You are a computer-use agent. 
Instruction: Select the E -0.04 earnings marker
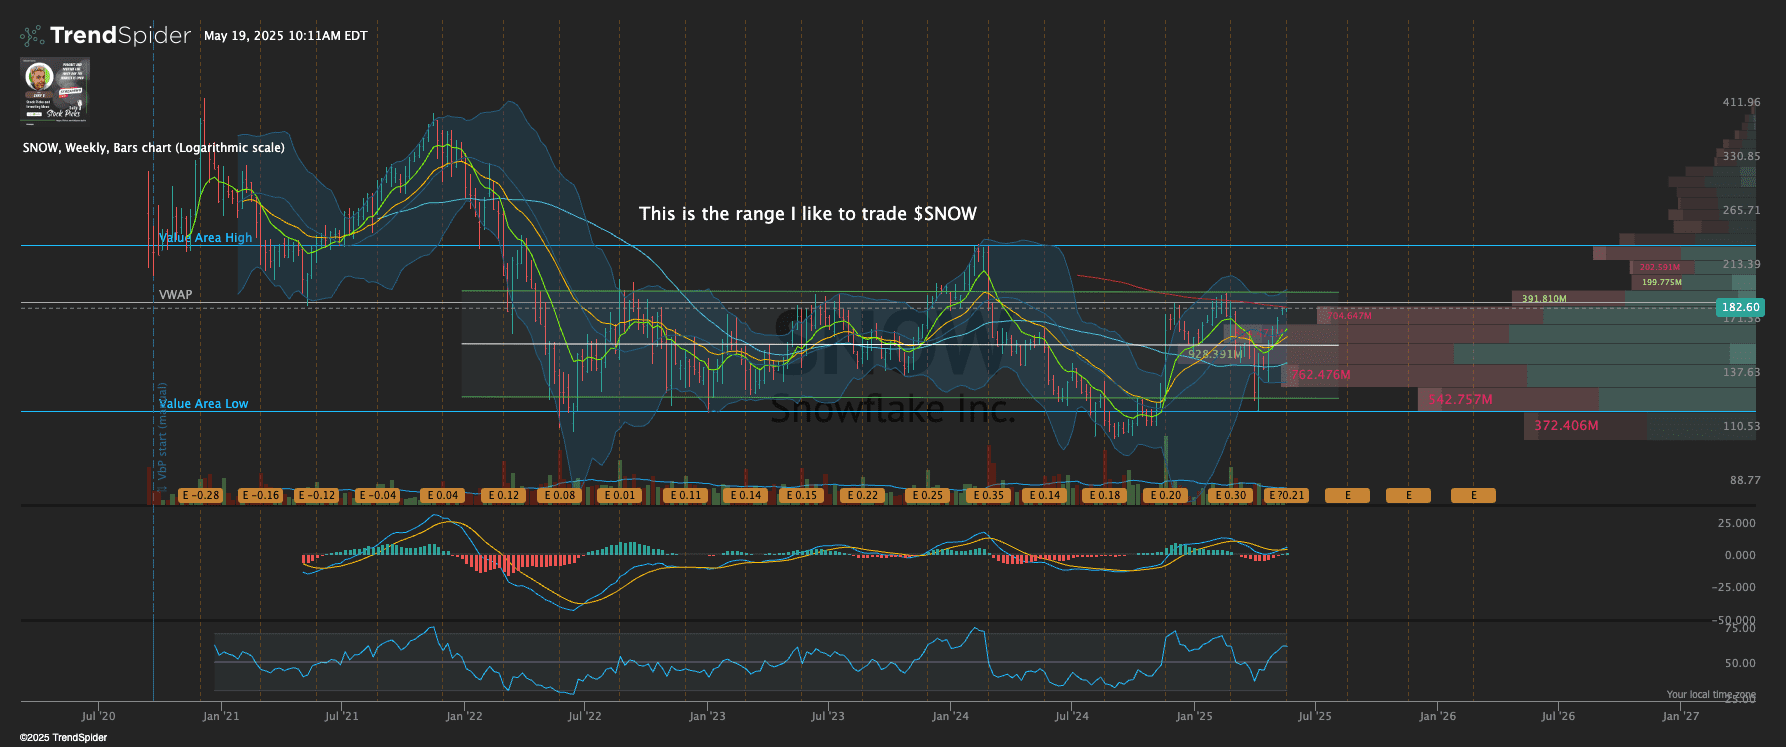click(x=378, y=495)
